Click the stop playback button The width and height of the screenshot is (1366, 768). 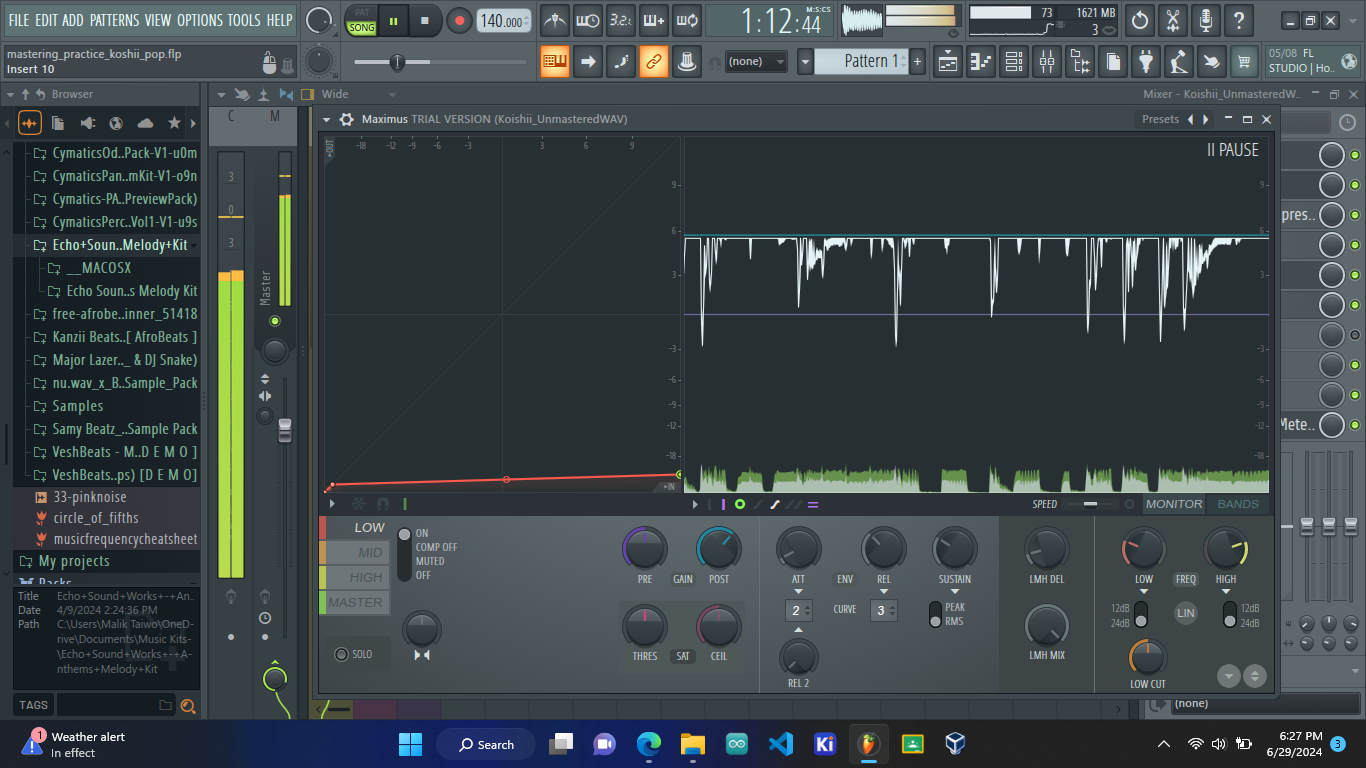(x=425, y=21)
